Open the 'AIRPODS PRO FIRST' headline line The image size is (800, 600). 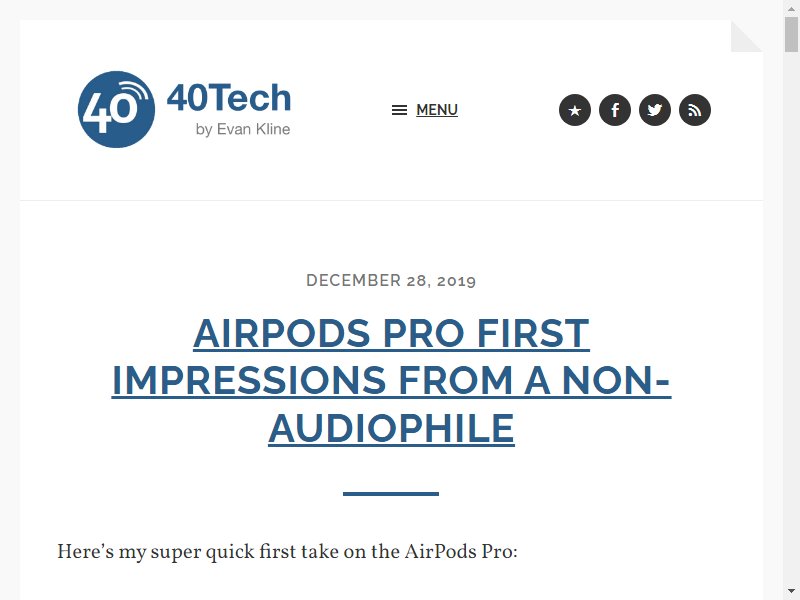pyautogui.click(x=391, y=333)
